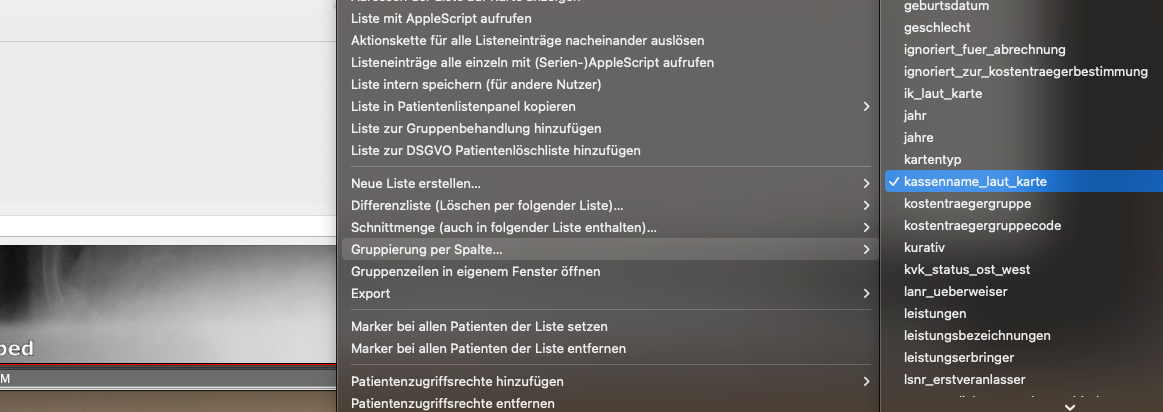Expand Liste in Patientenlistenpanel kopieren submenu arrow
The width and height of the screenshot is (1163, 412).
pyautogui.click(x=866, y=106)
